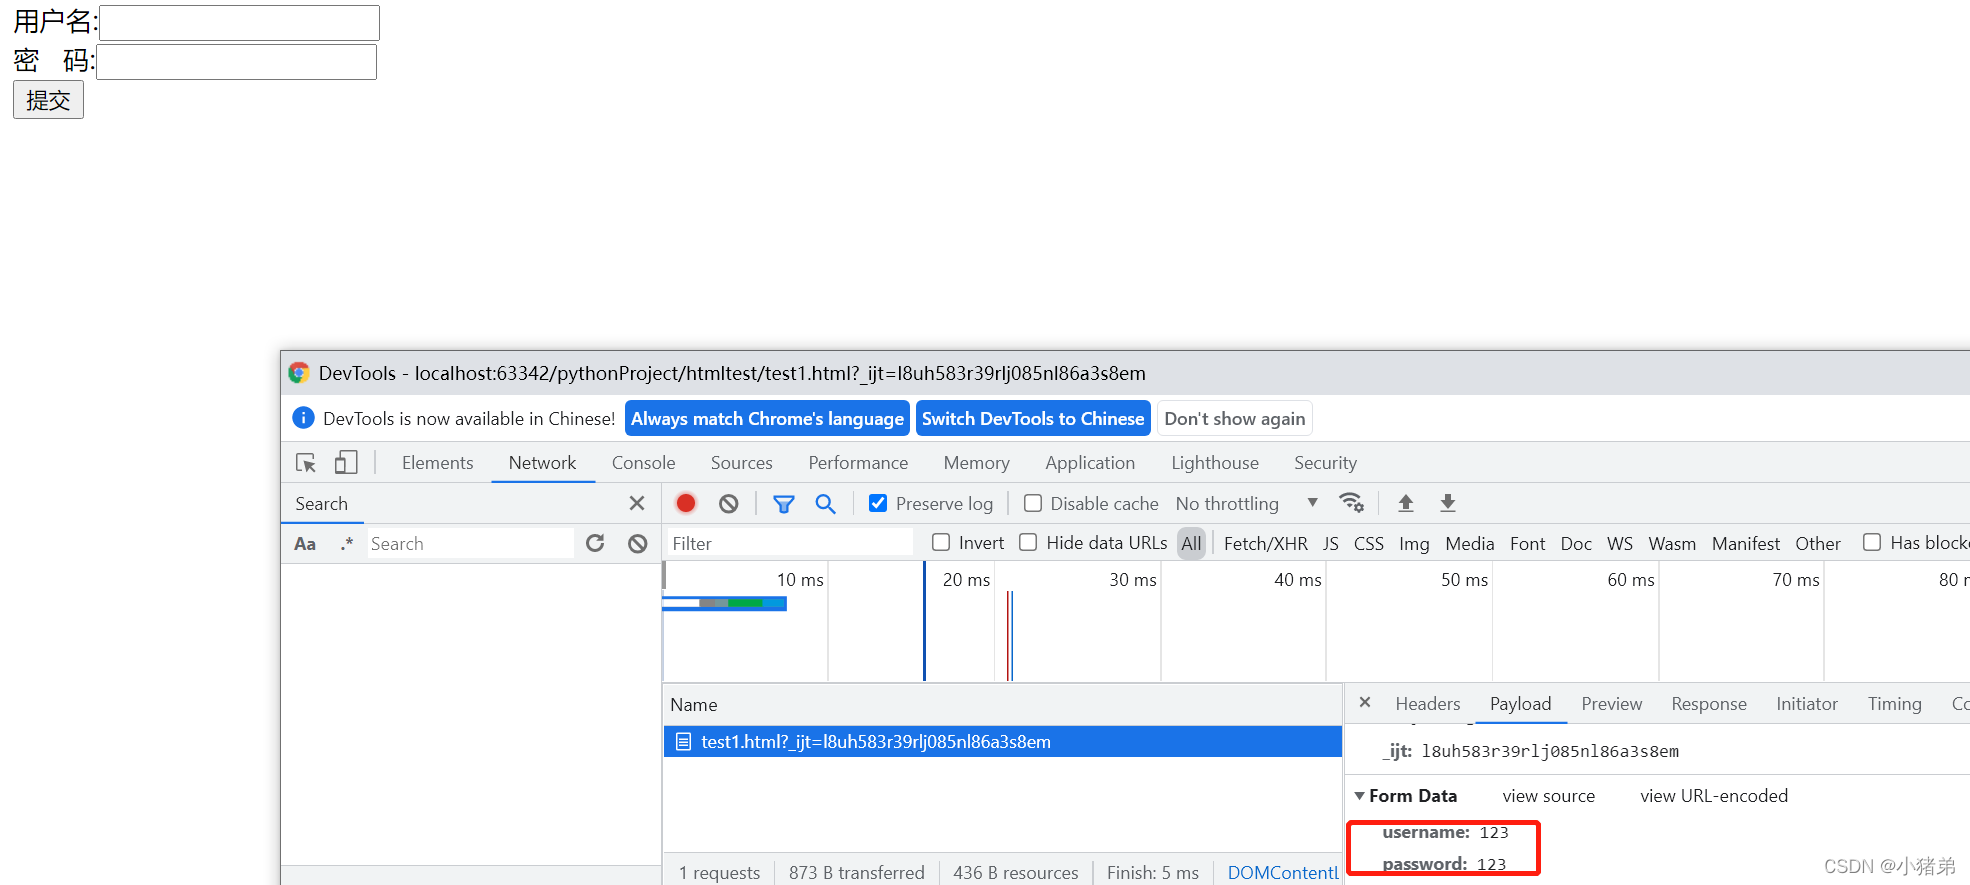Enable Disable cache checkbox
The width and height of the screenshot is (1970, 885).
point(1033,503)
